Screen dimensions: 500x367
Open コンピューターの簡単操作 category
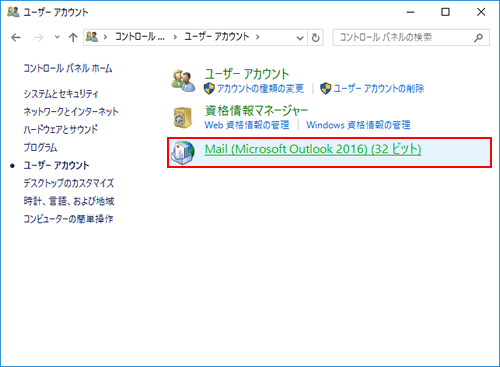68,219
